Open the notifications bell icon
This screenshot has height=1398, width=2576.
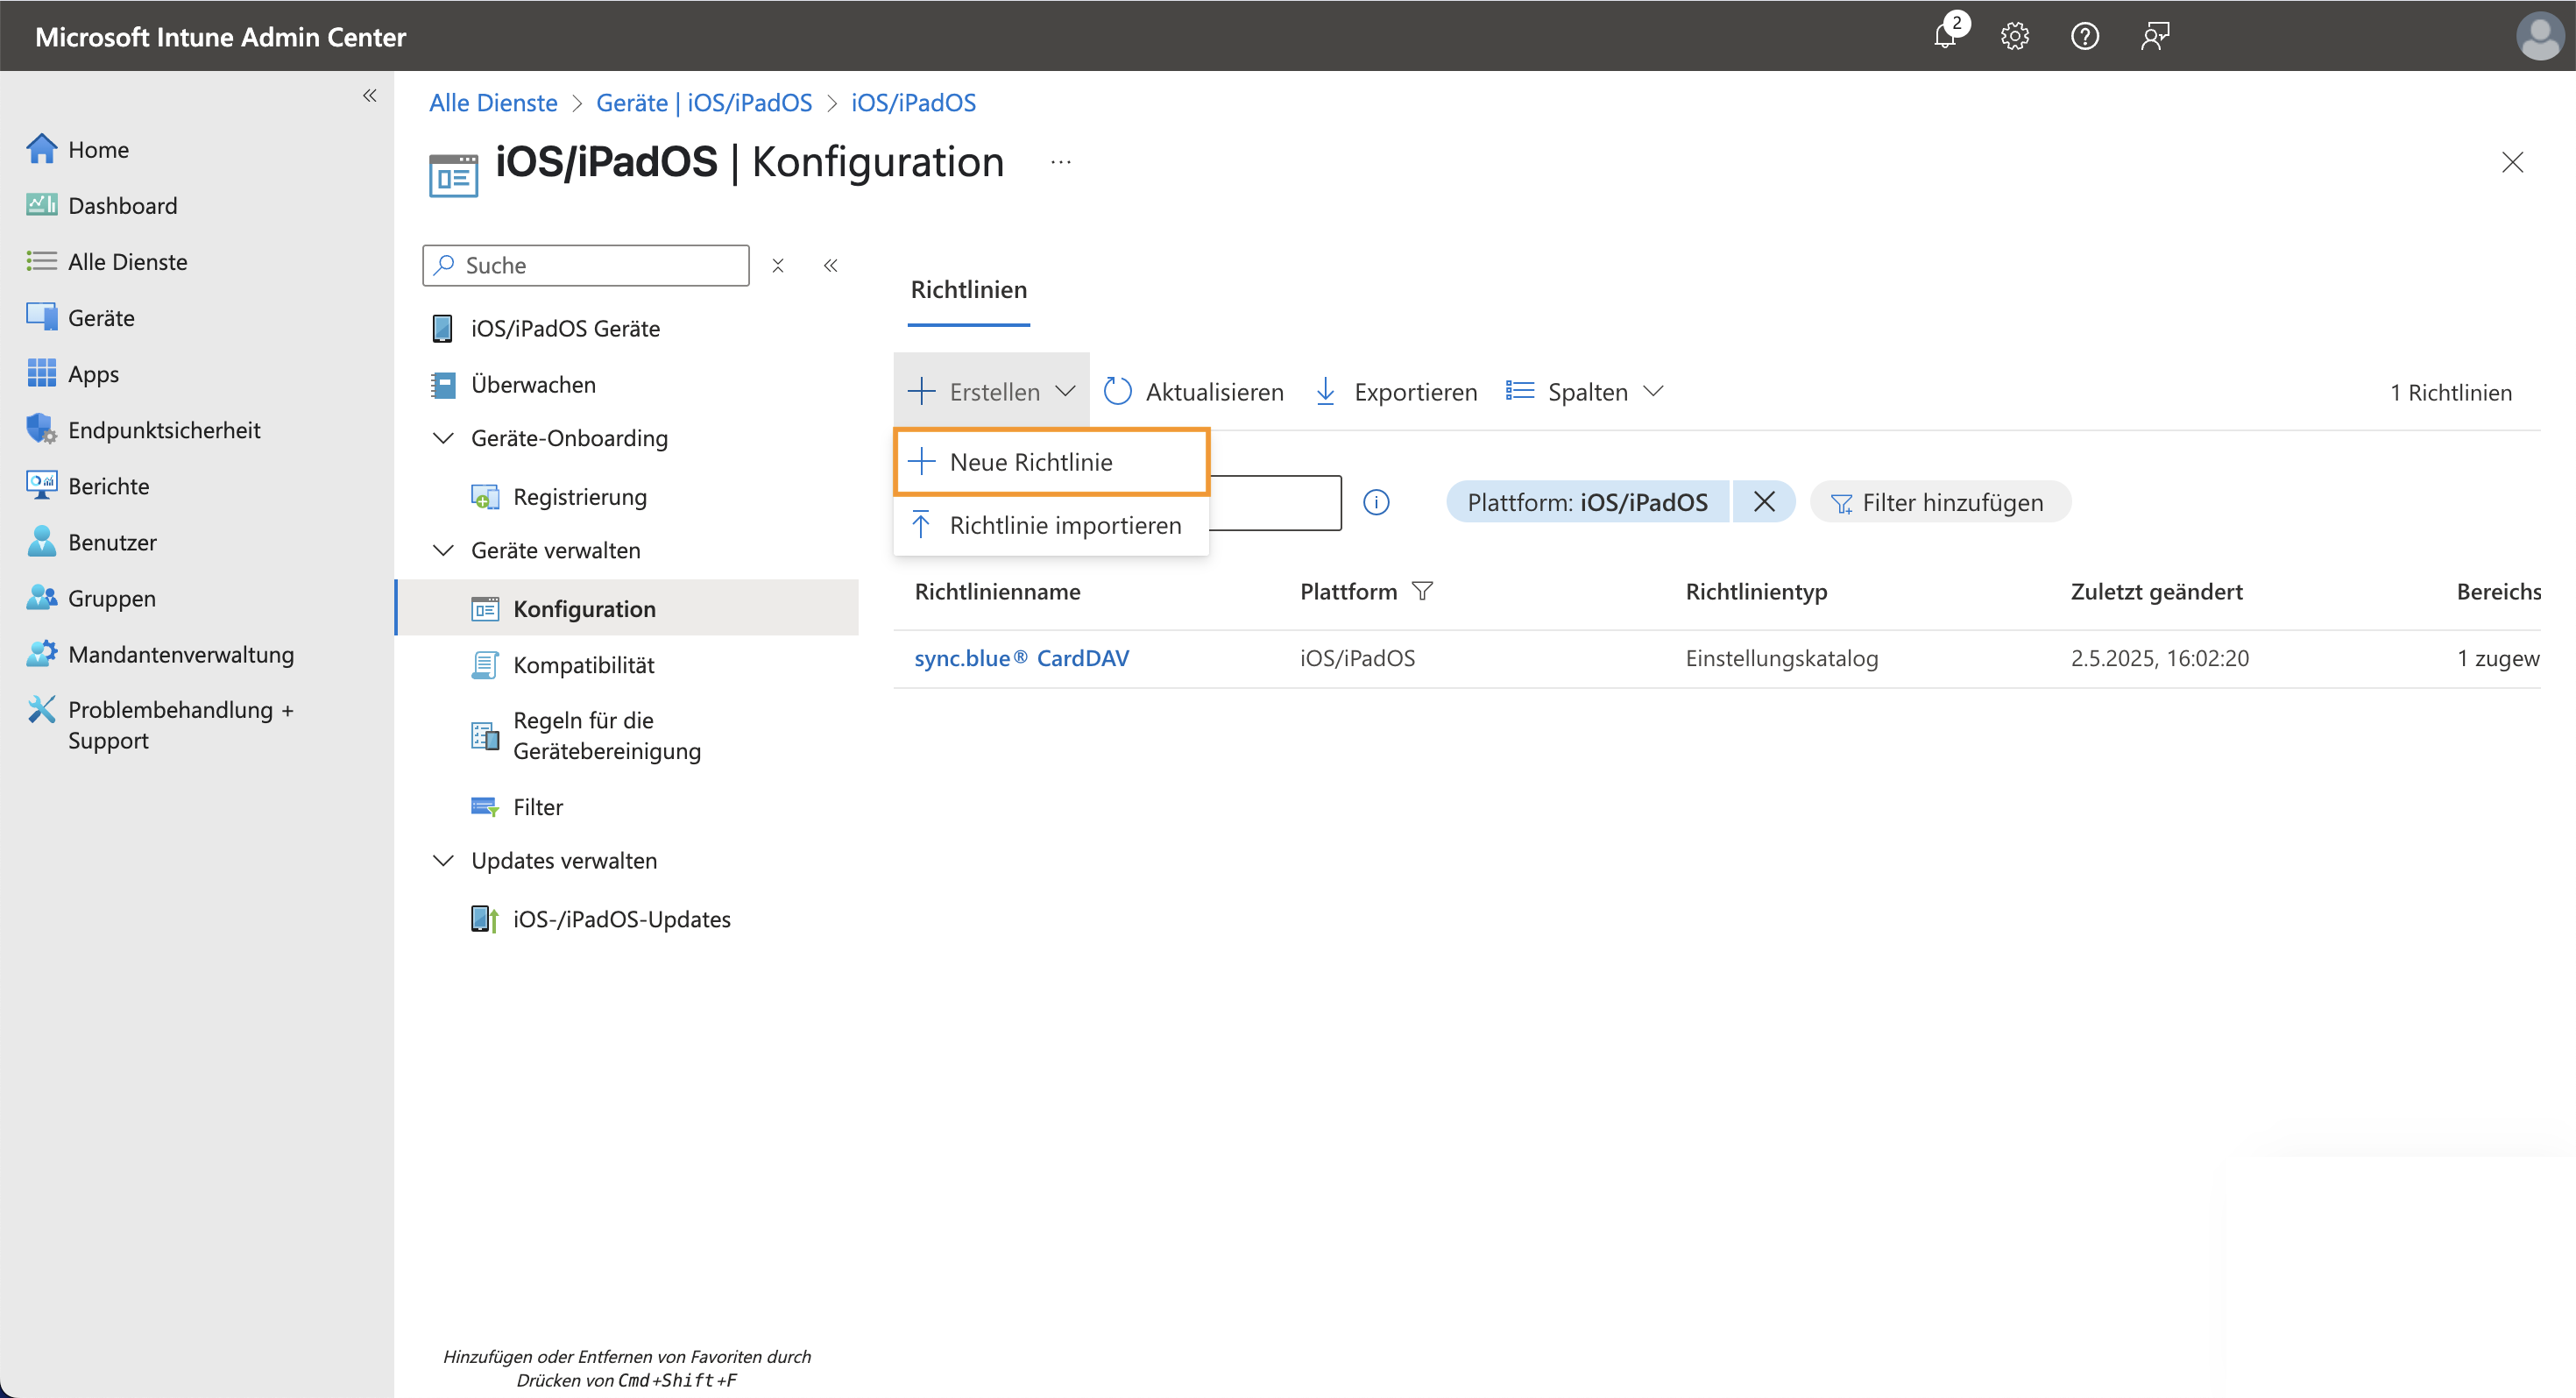1945,36
